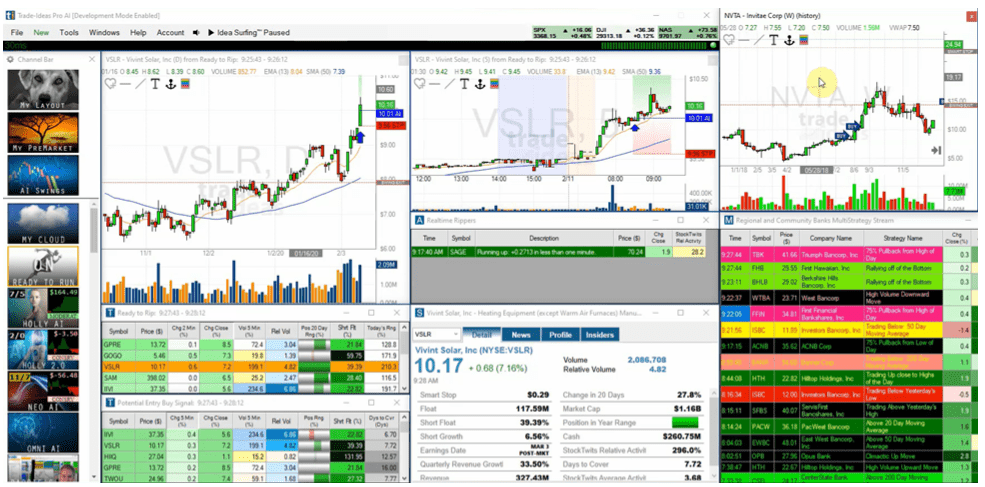
Task: Sort Ready to Rip by Rel Vol column
Action: pos(281,331)
